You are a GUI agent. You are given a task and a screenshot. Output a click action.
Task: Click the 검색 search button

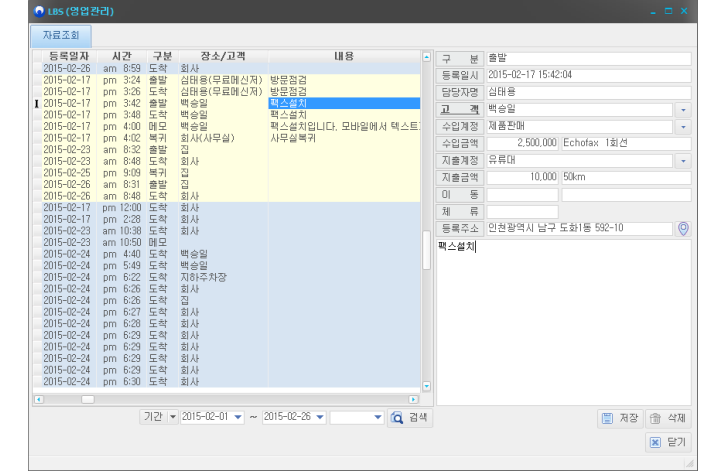(x=409, y=418)
